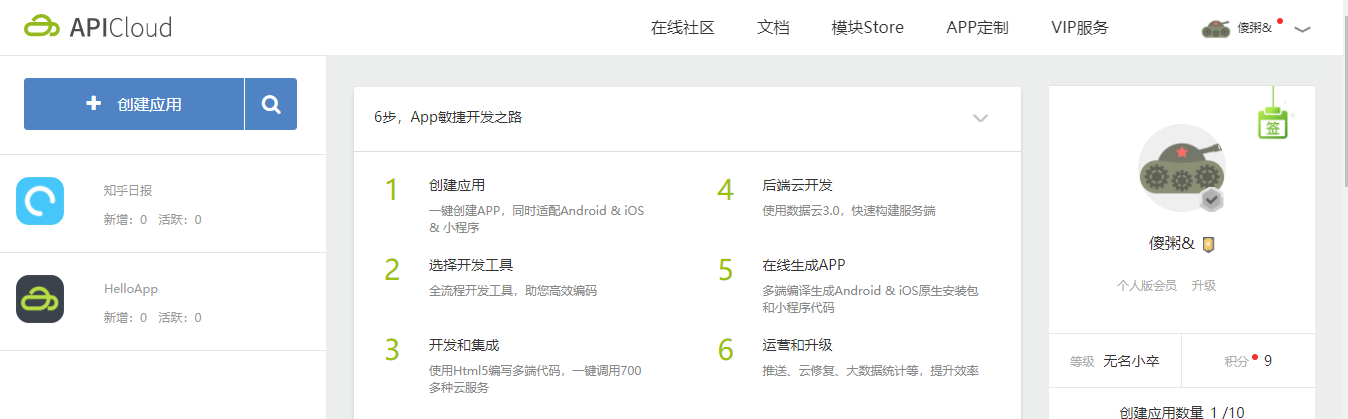The image size is (1348, 419).
Task: Open the 知乎日报 app icon
Action: pyautogui.click(x=40, y=201)
